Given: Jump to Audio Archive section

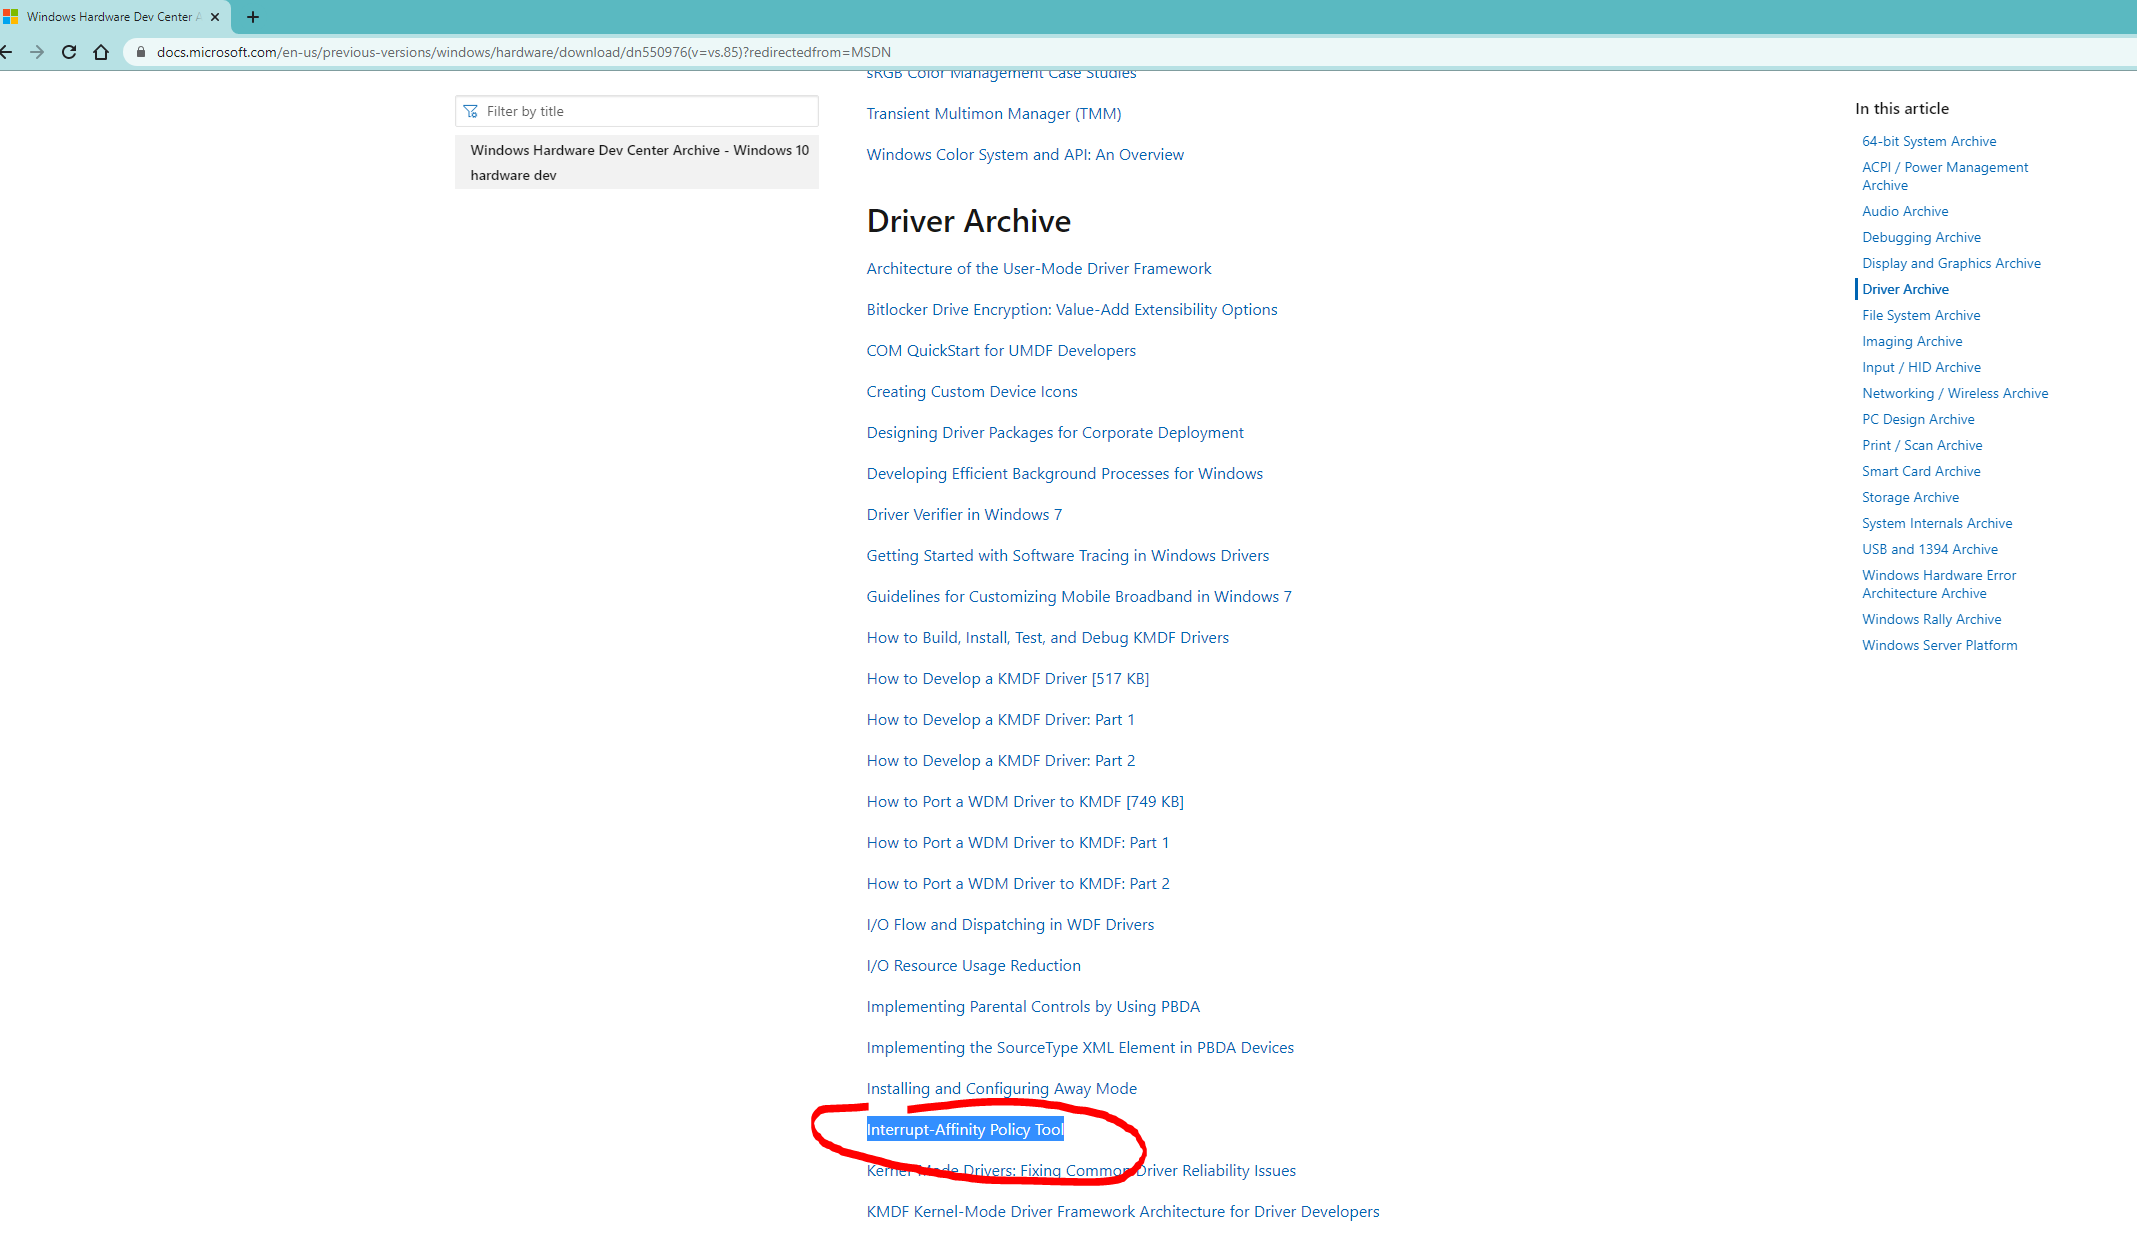Looking at the screenshot, I should coord(1905,212).
